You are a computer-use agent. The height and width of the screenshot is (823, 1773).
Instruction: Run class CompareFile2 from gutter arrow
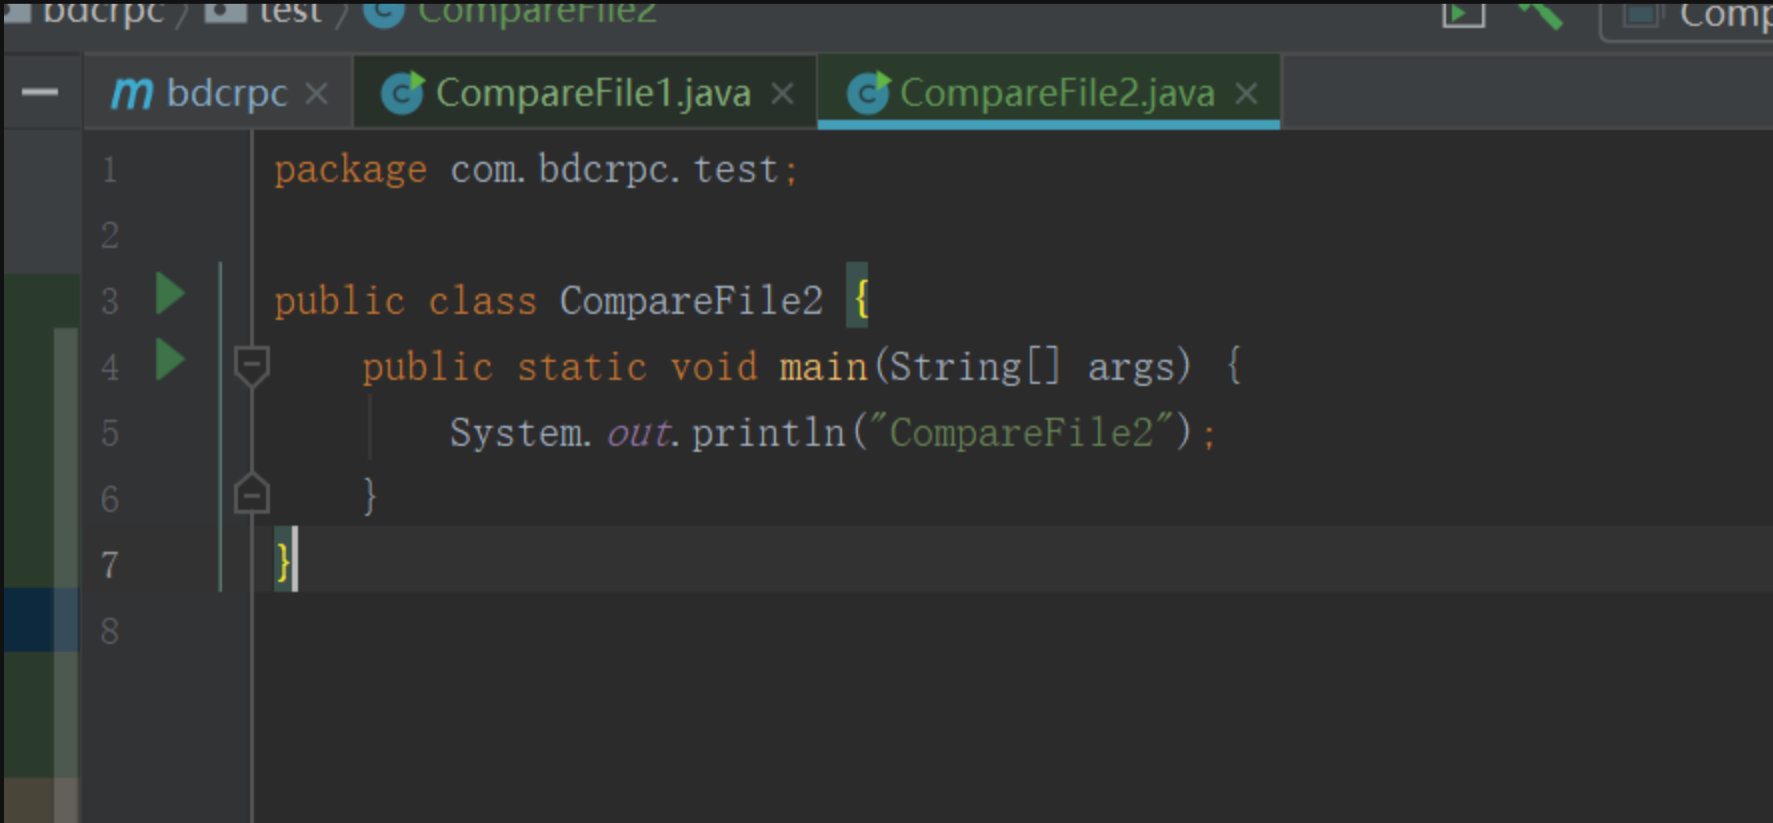[x=170, y=295]
